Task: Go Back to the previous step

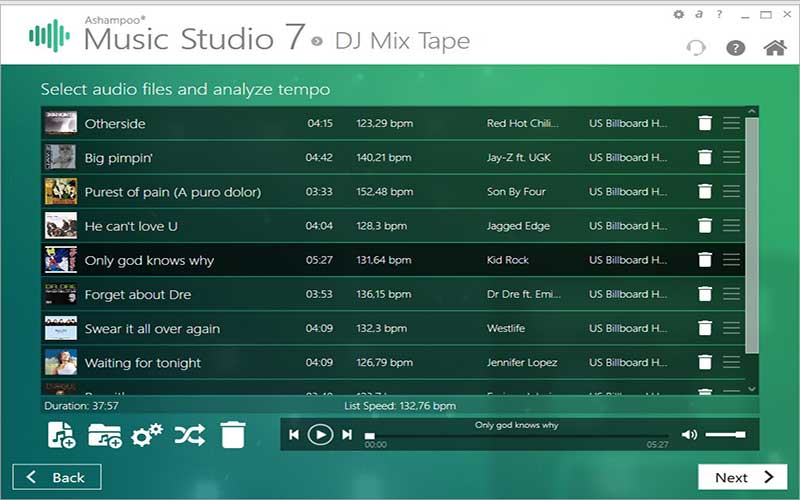Action: [x=57, y=477]
